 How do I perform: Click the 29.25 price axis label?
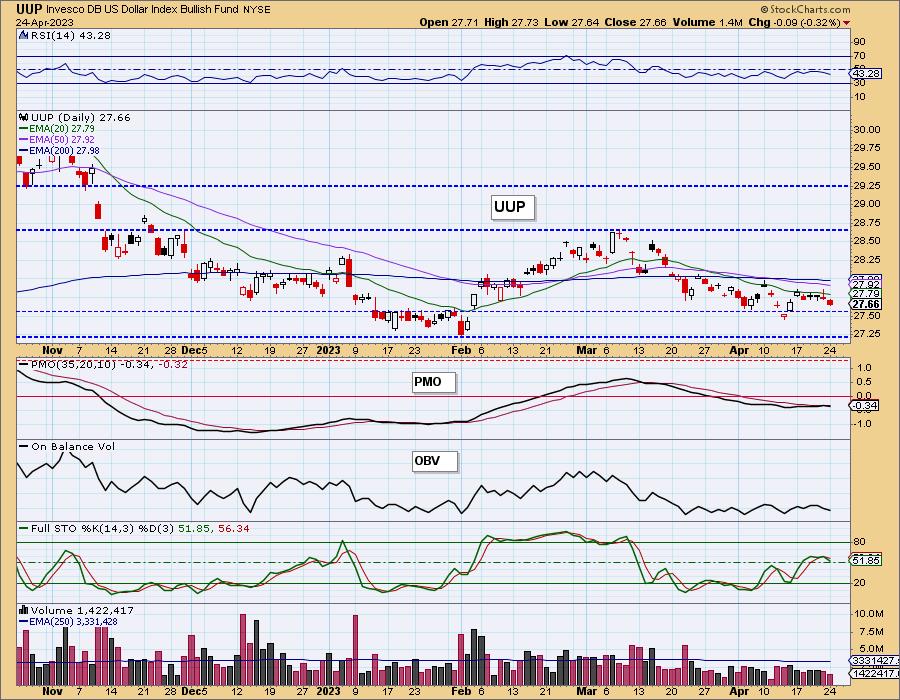(x=867, y=186)
